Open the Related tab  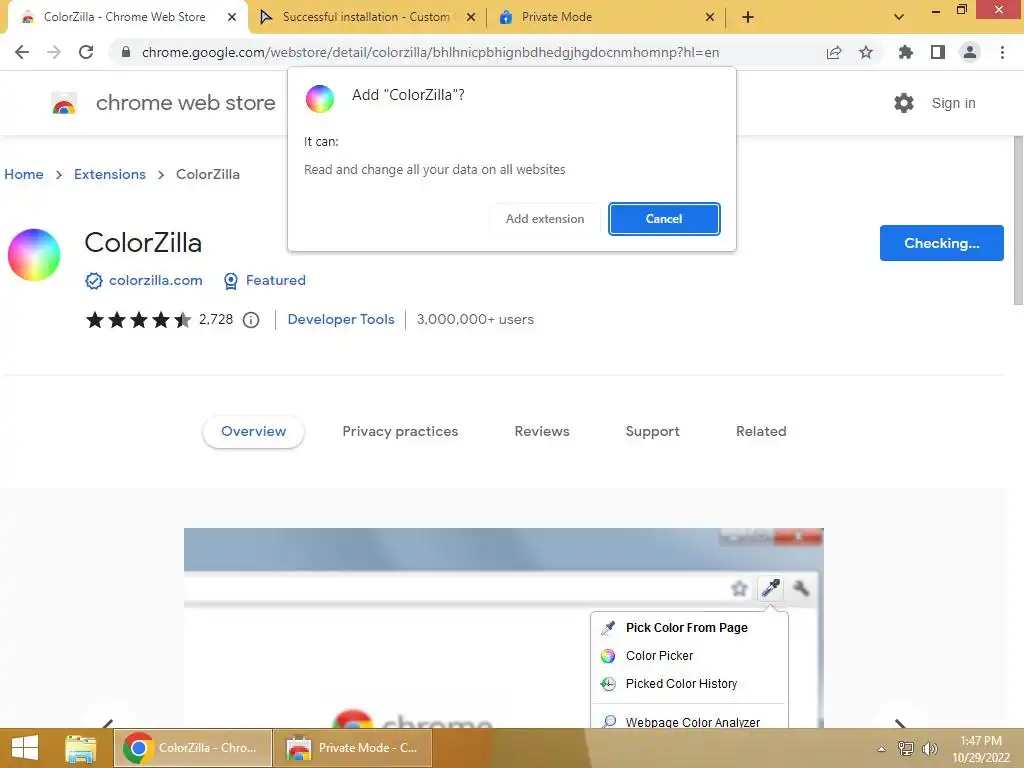tap(761, 432)
